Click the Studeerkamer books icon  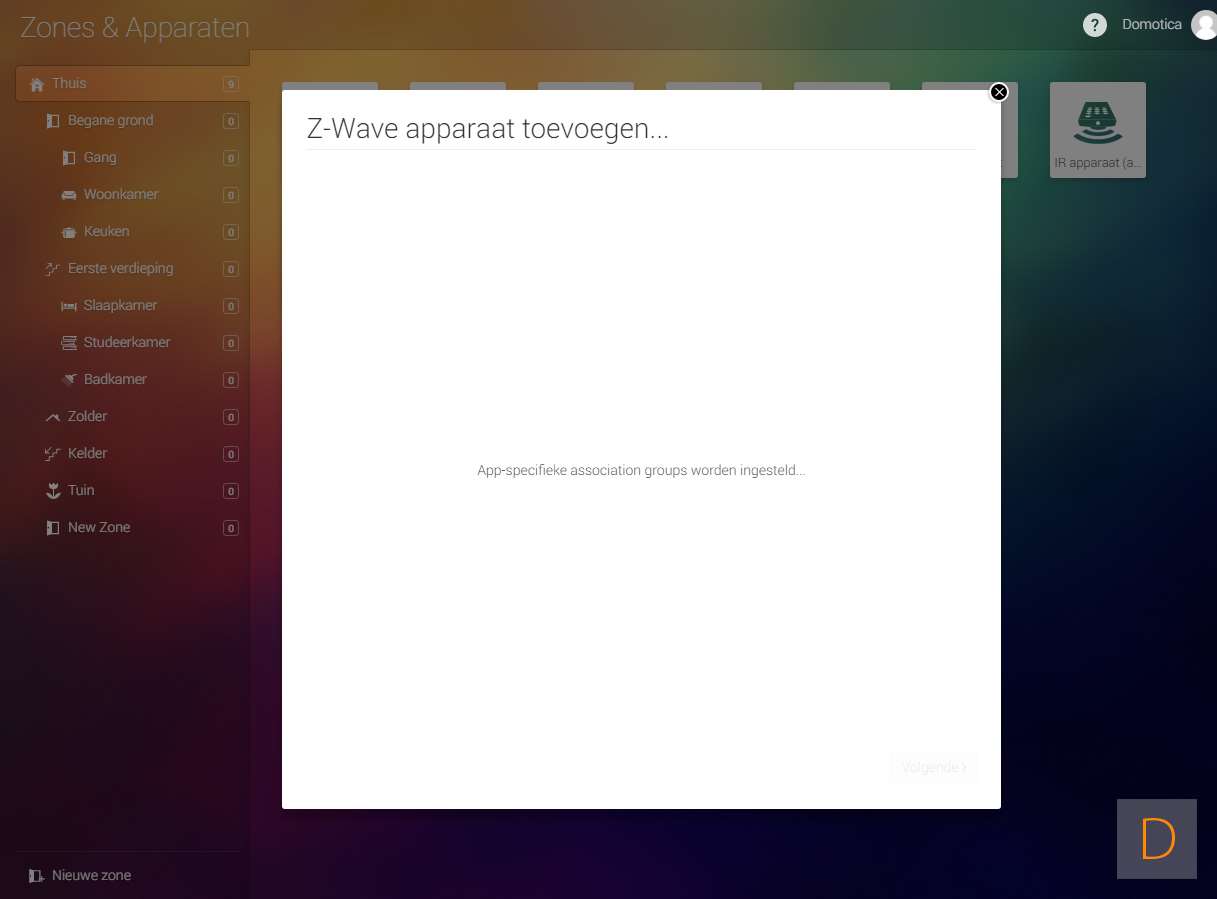69,343
